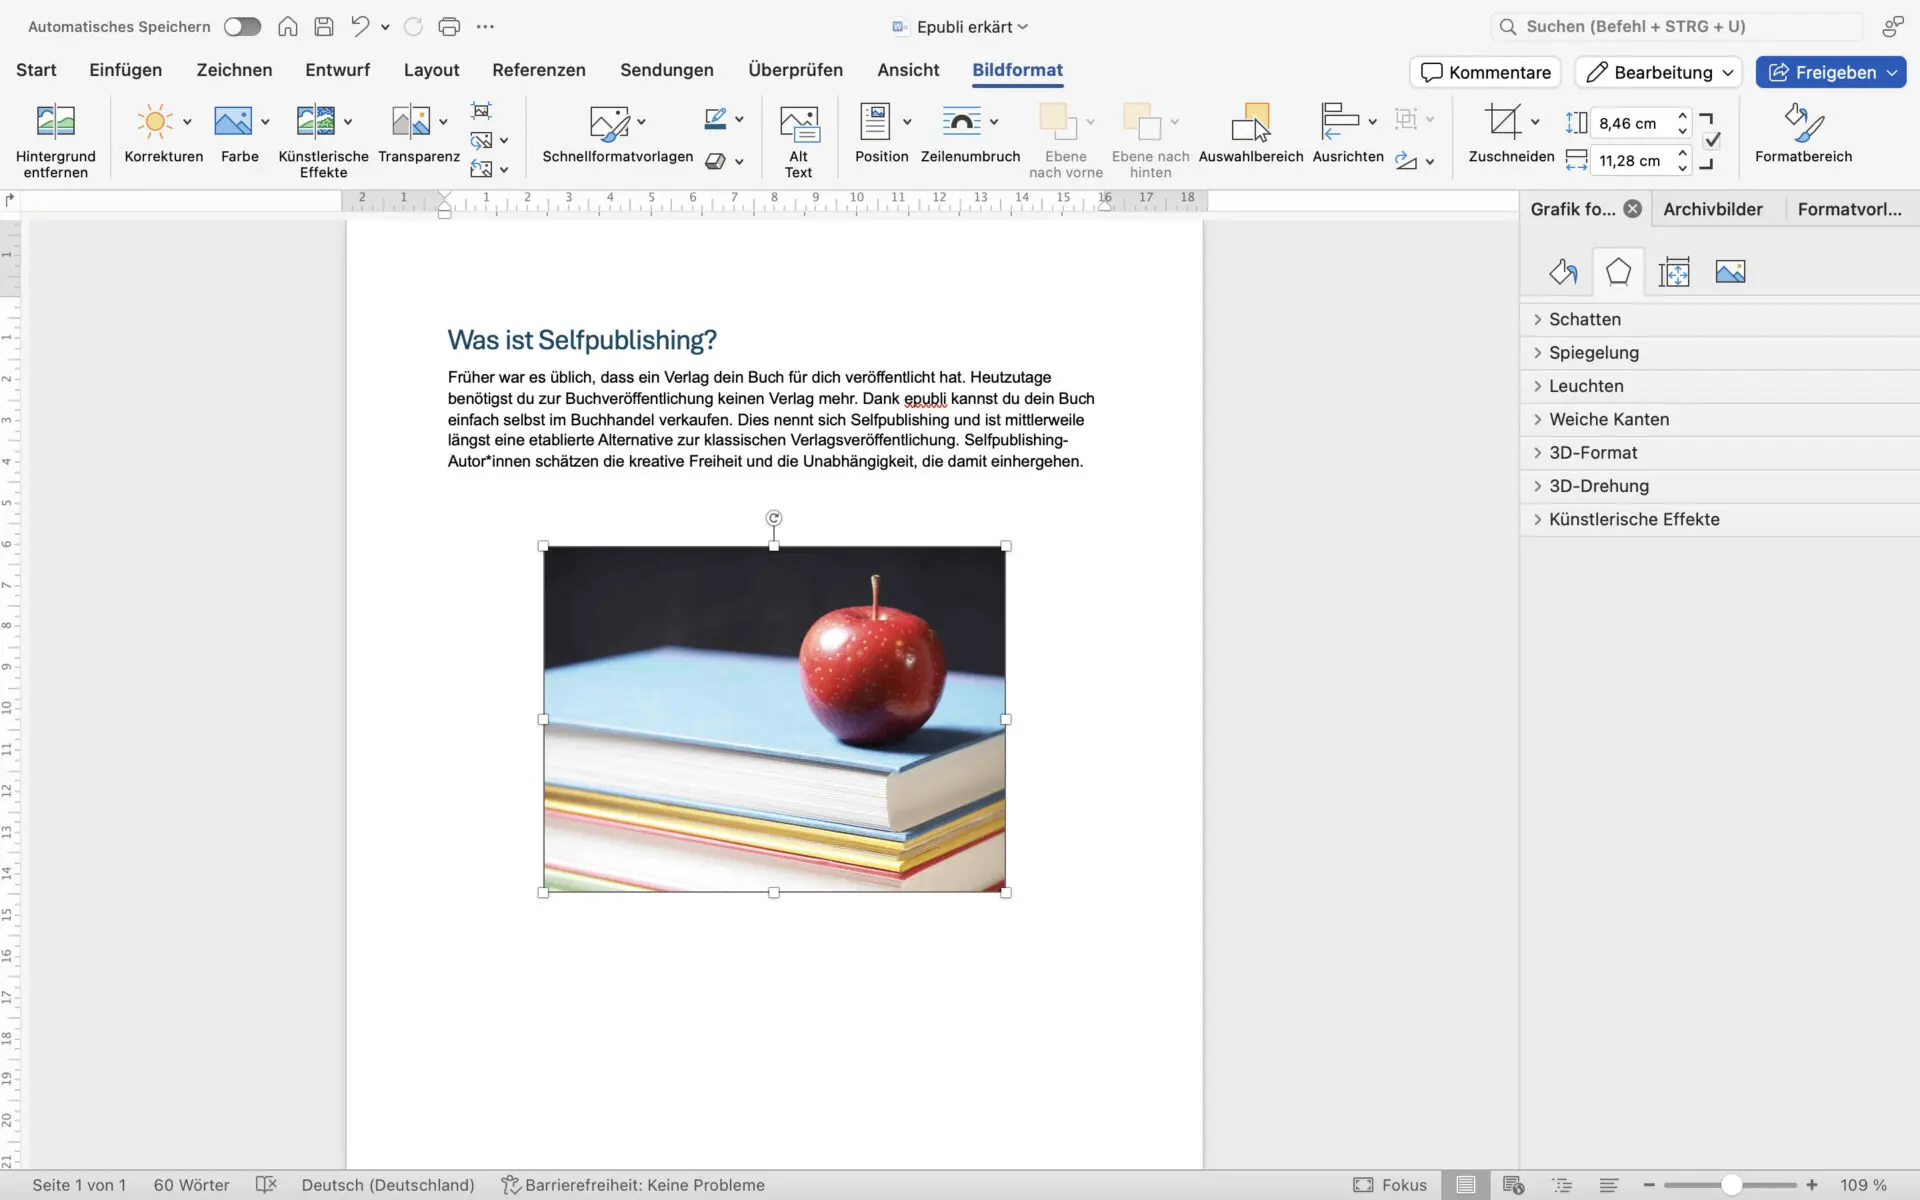Select the Effects pentagon pane icon
This screenshot has width=1920, height=1200.
1618,272
